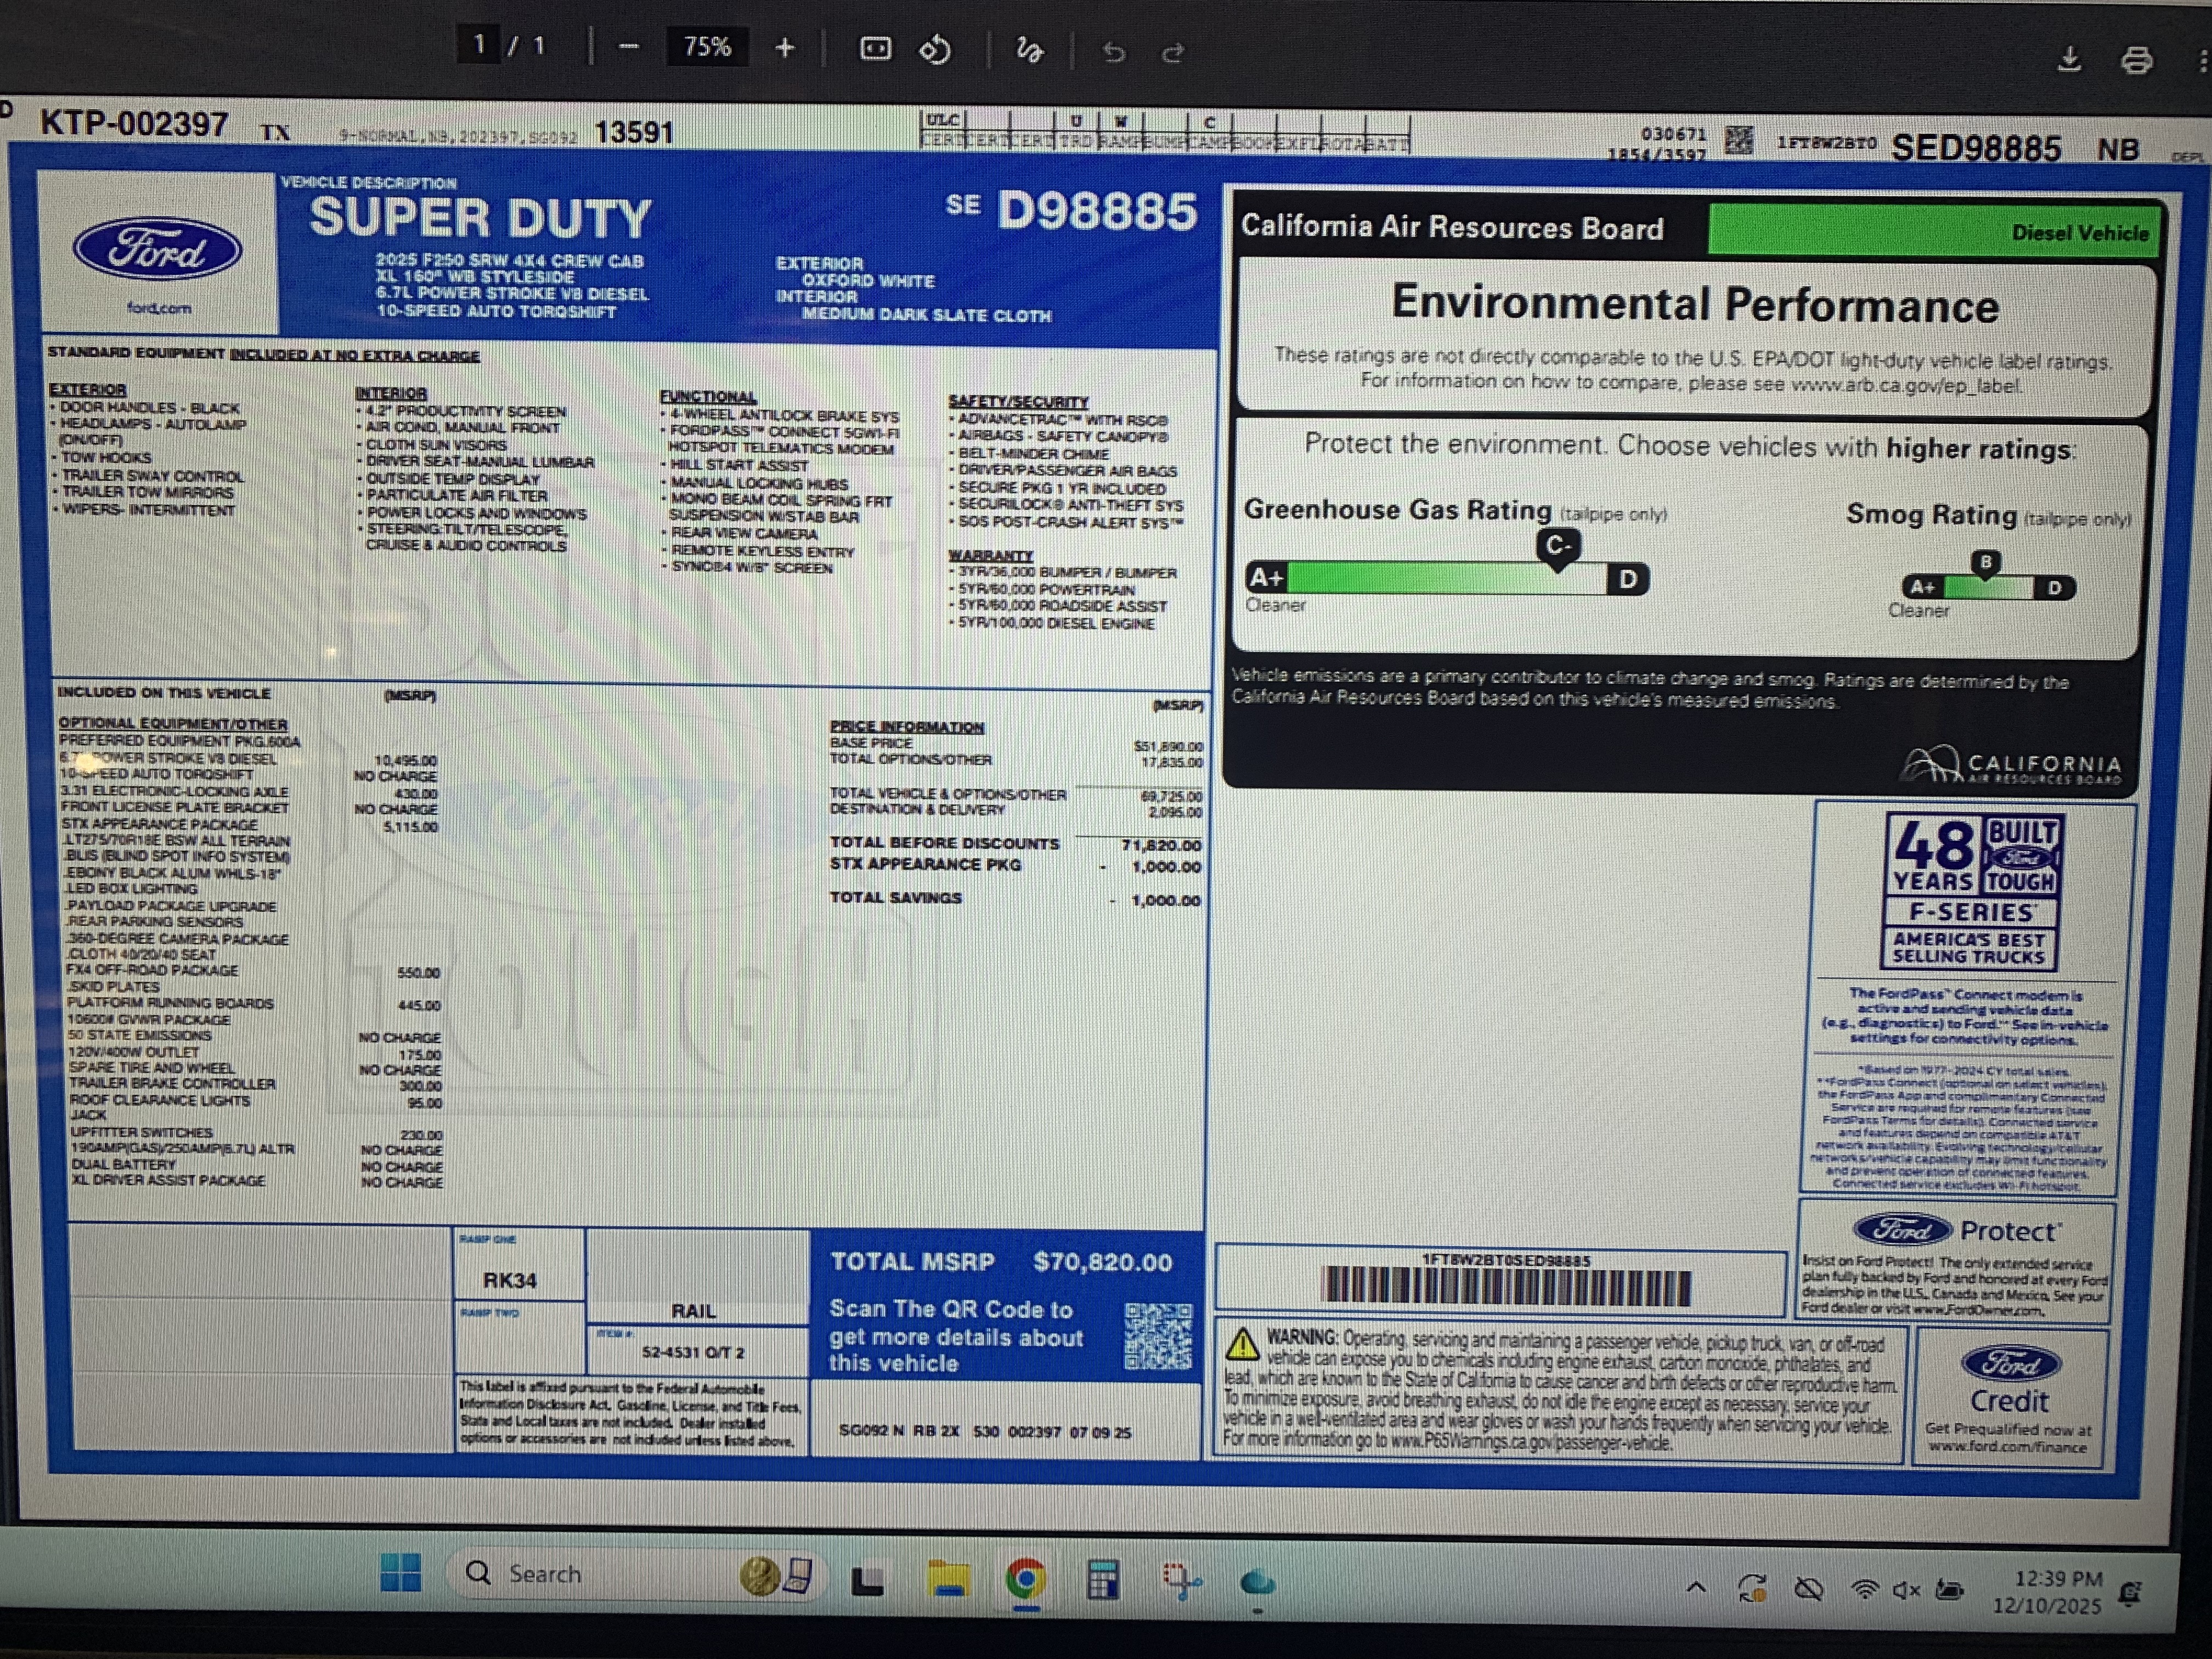Click the Greenhouse Gas Rating C- marker
Screen dimensions: 2212x1659
(x=1557, y=548)
